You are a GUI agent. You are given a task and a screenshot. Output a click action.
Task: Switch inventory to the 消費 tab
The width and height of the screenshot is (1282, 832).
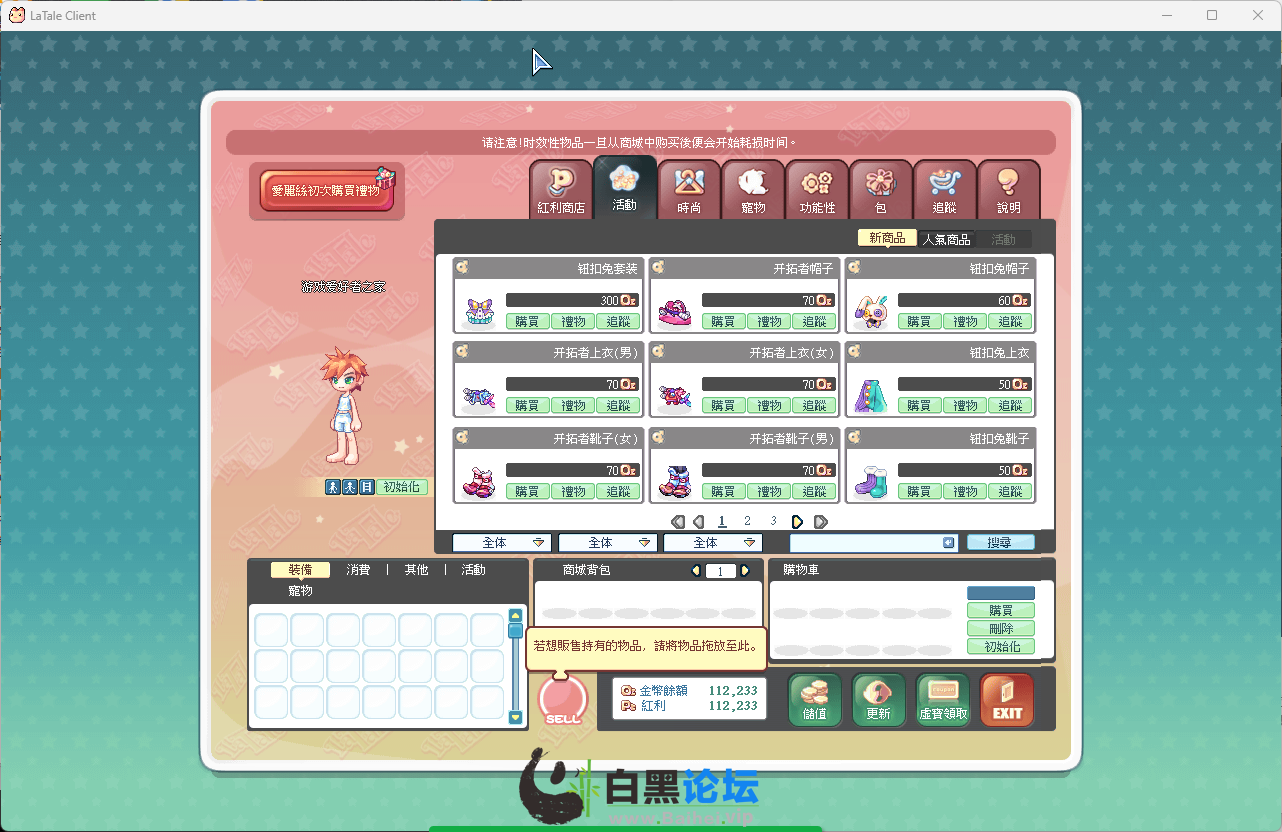358,570
